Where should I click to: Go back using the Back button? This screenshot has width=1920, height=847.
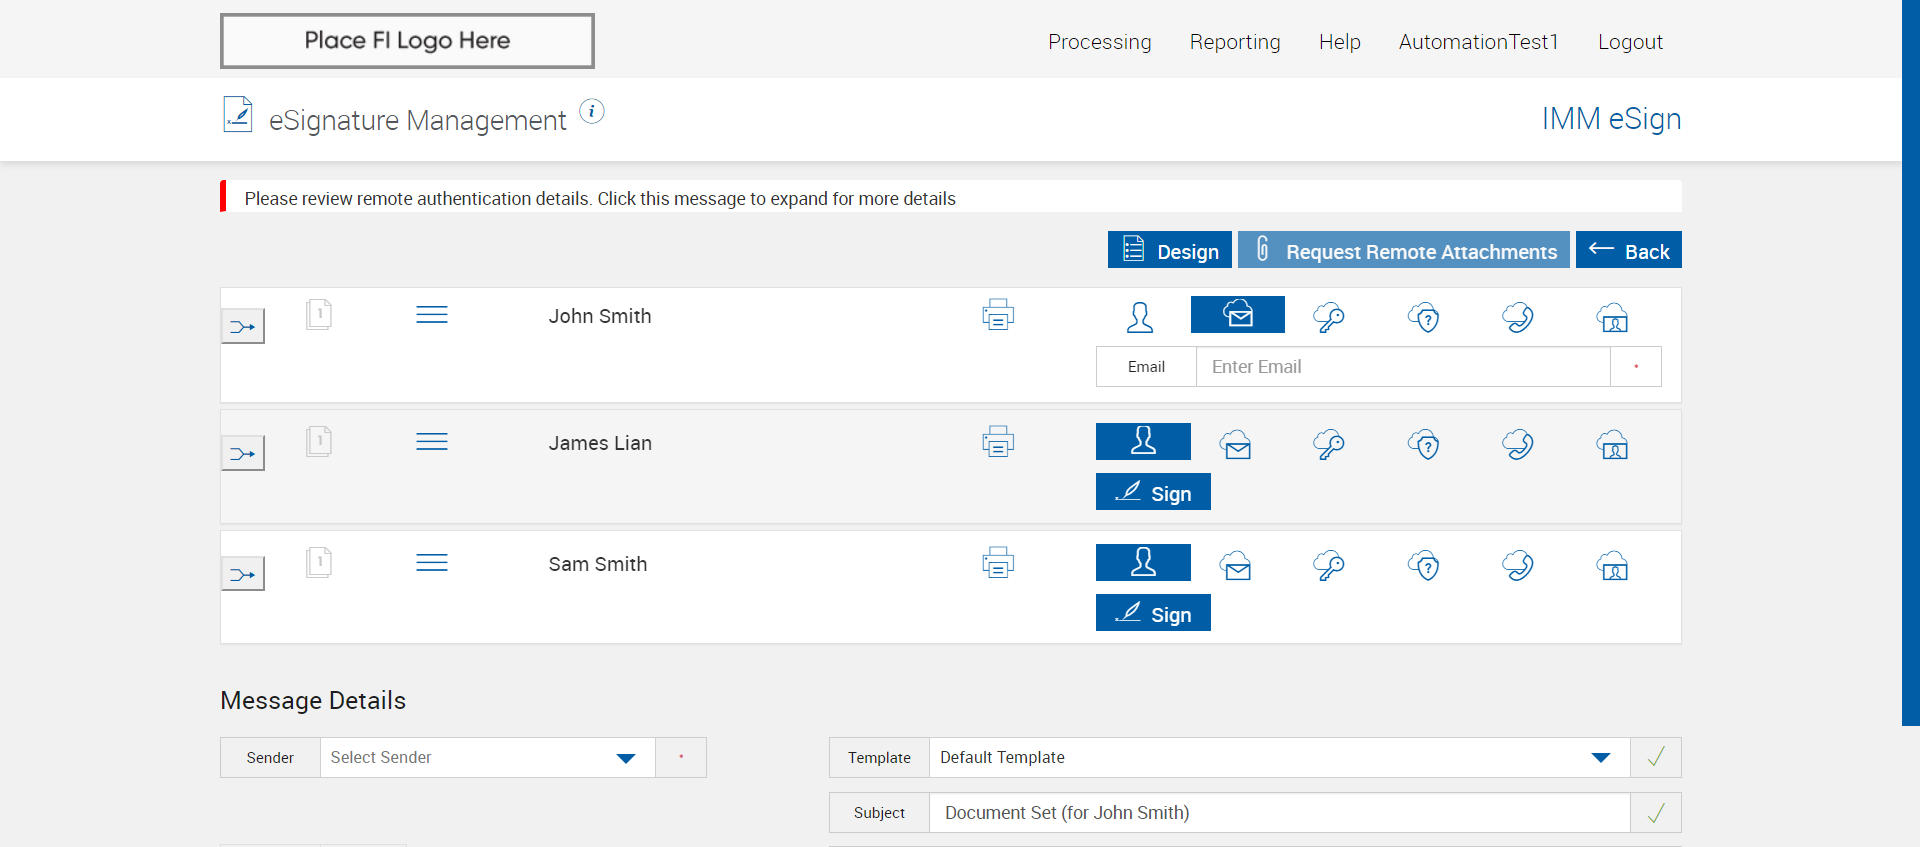click(1629, 250)
